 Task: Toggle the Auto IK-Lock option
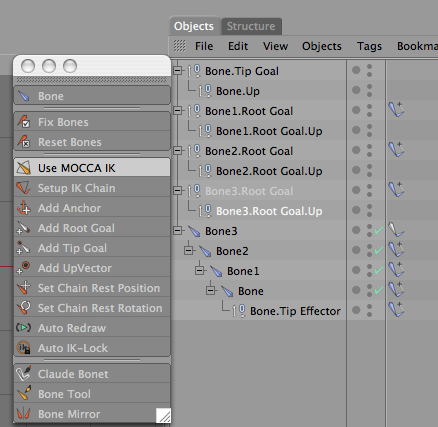92,348
